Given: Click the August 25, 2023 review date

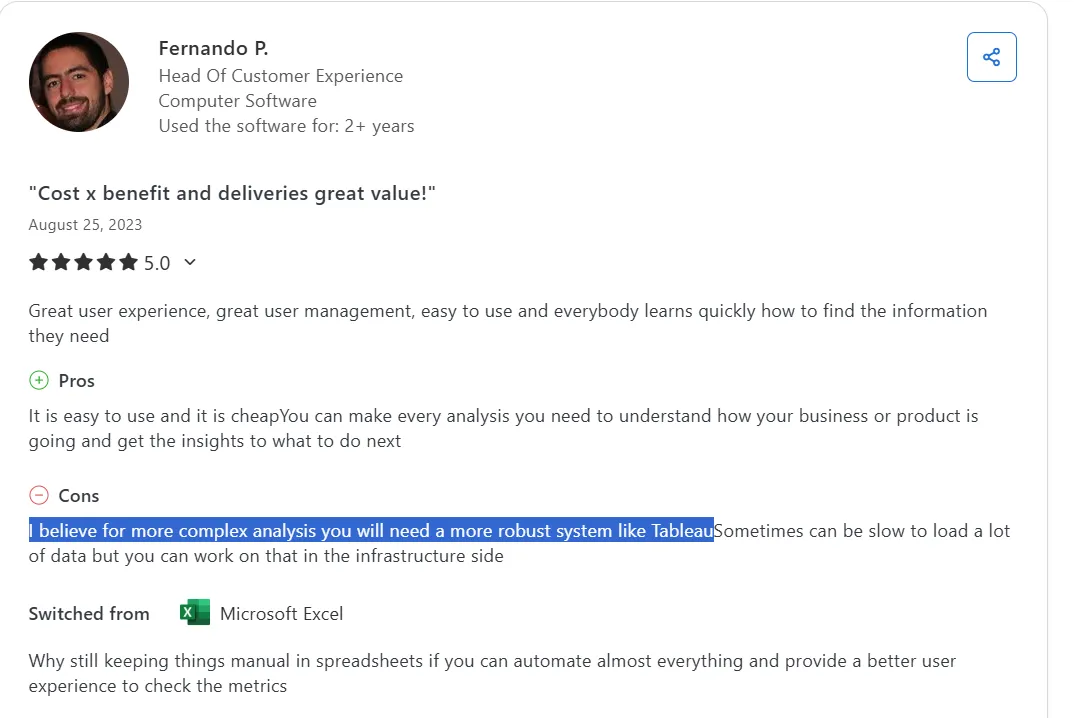Looking at the screenshot, I should (x=85, y=224).
